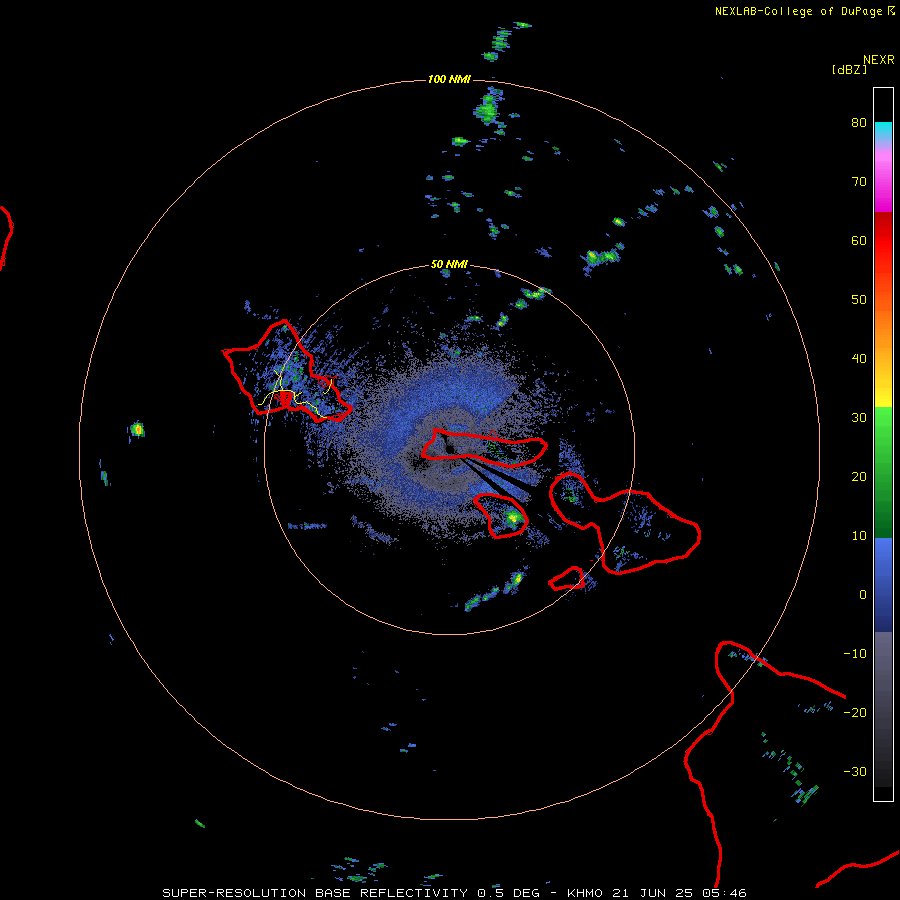Click the 20 value on the dBZ scale

[859, 477]
